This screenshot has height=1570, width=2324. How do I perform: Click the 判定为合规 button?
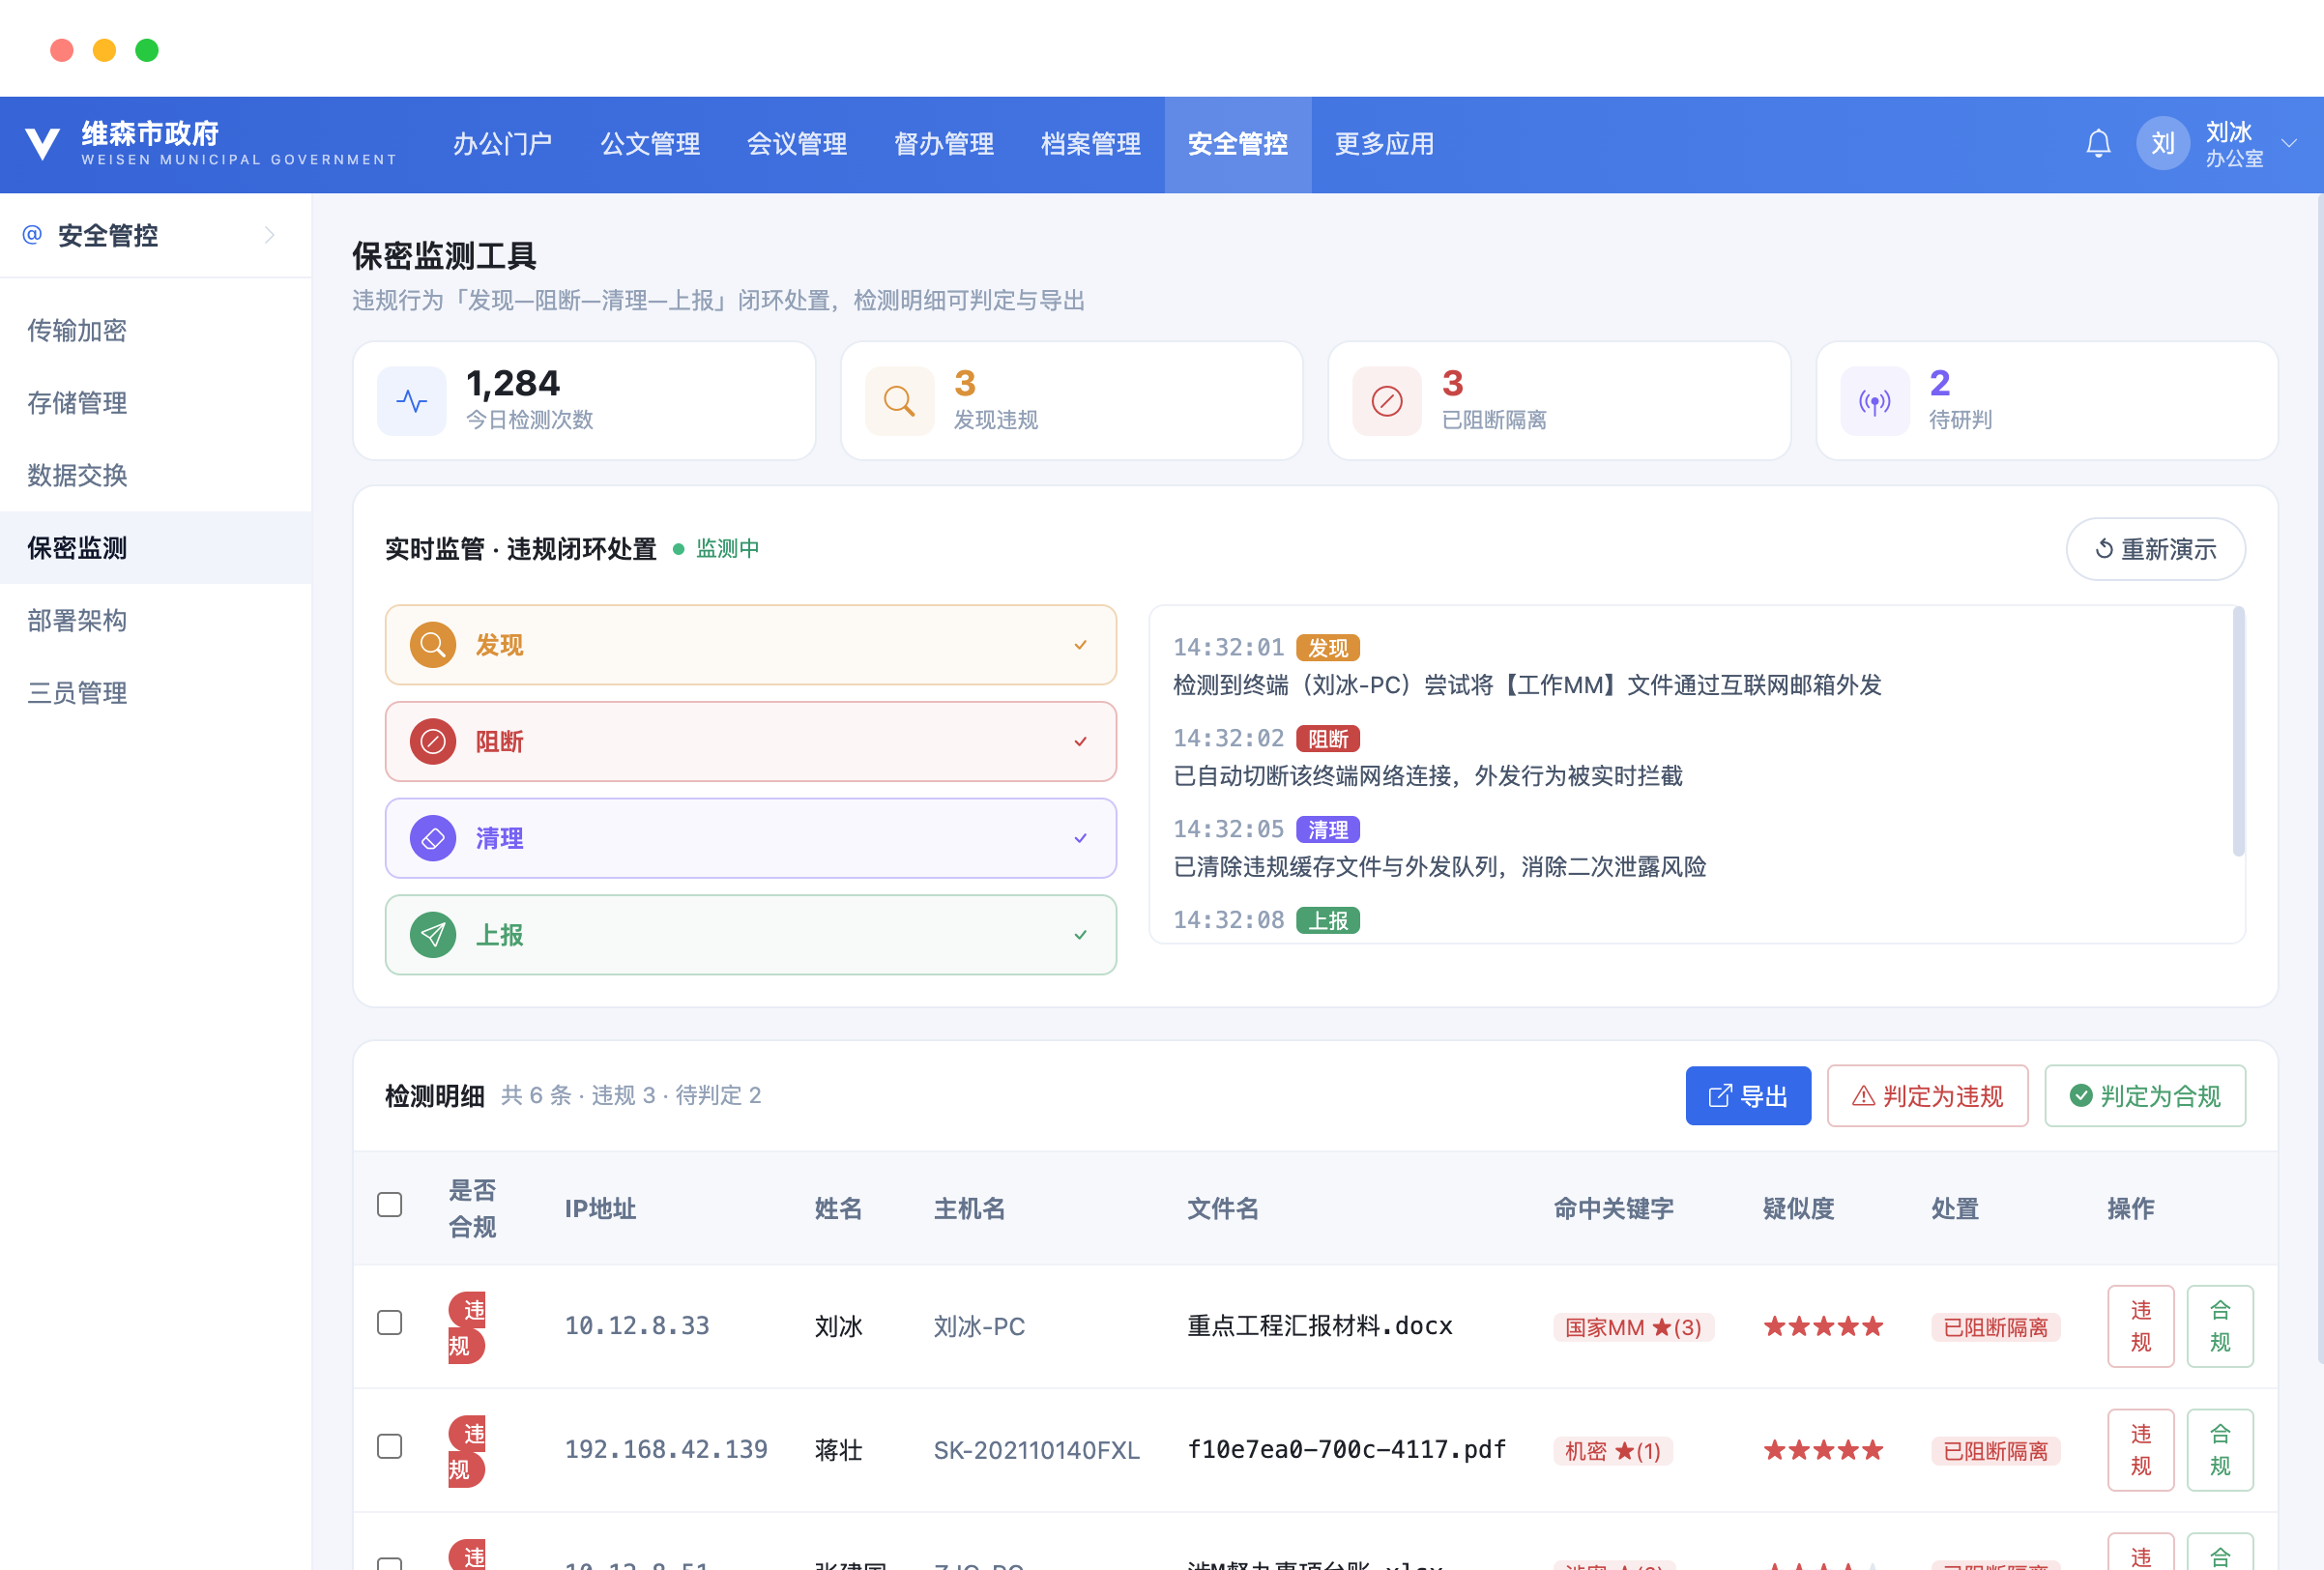point(2145,1096)
